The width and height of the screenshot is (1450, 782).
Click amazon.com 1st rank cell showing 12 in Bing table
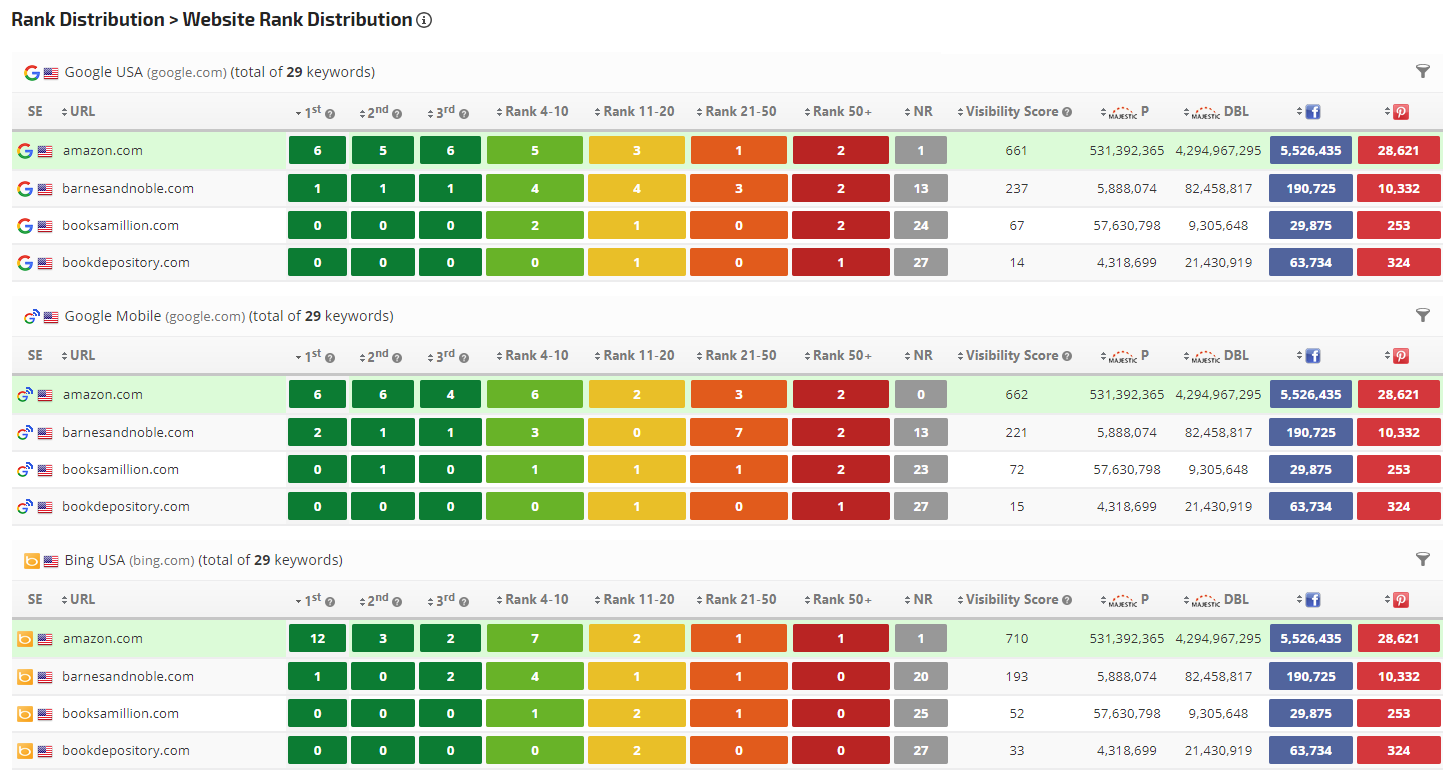(x=317, y=639)
